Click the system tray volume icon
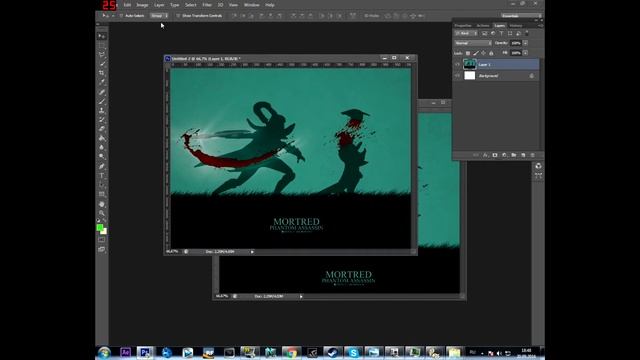This screenshot has height=360, width=640. pyautogui.click(x=499, y=353)
